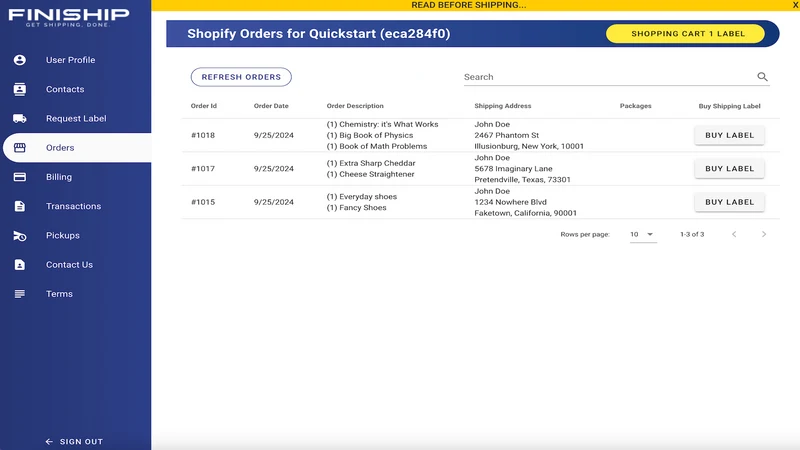The height and width of the screenshot is (450, 800).
Task: Click order id #1017
Action: click(203, 168)
